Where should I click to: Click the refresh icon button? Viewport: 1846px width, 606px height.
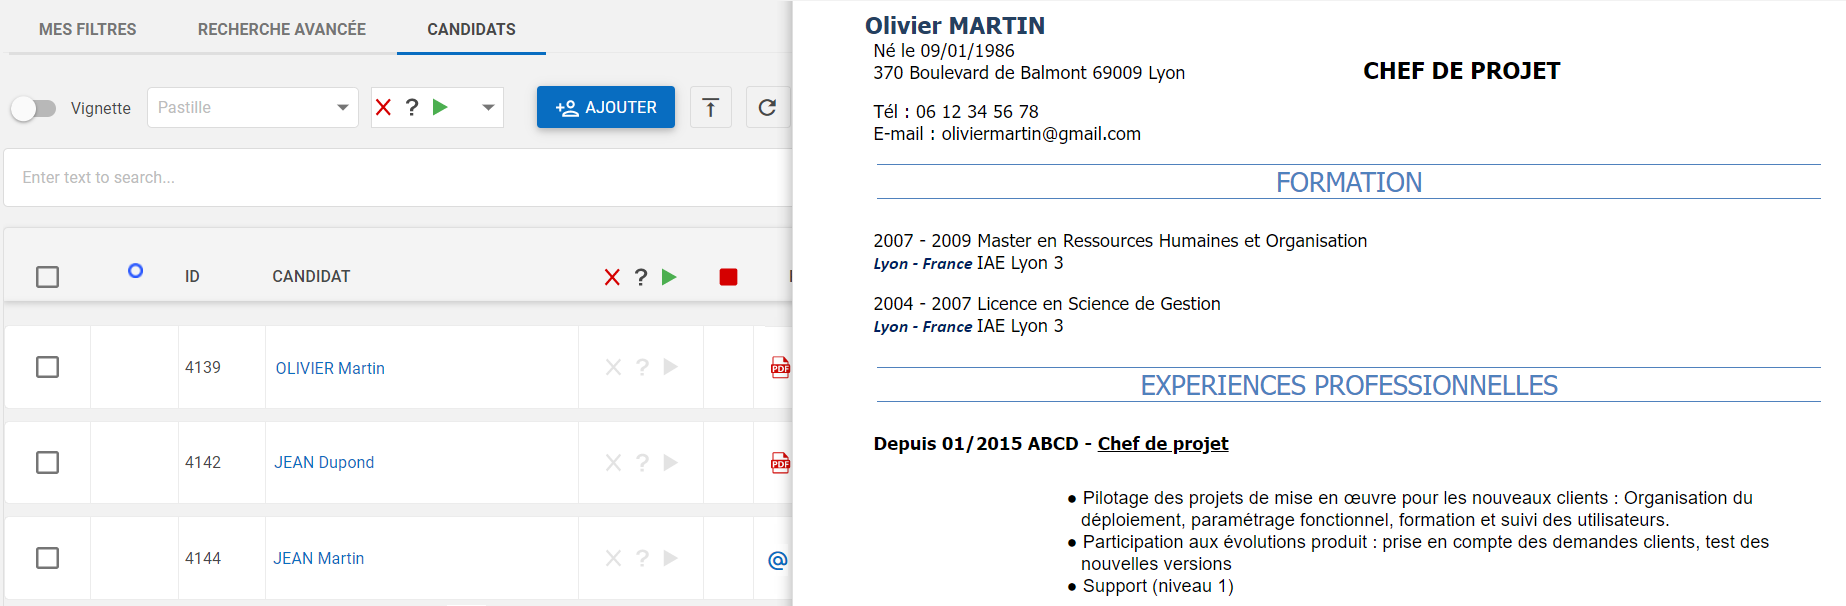pyautogui.click(x=767, y=108)
